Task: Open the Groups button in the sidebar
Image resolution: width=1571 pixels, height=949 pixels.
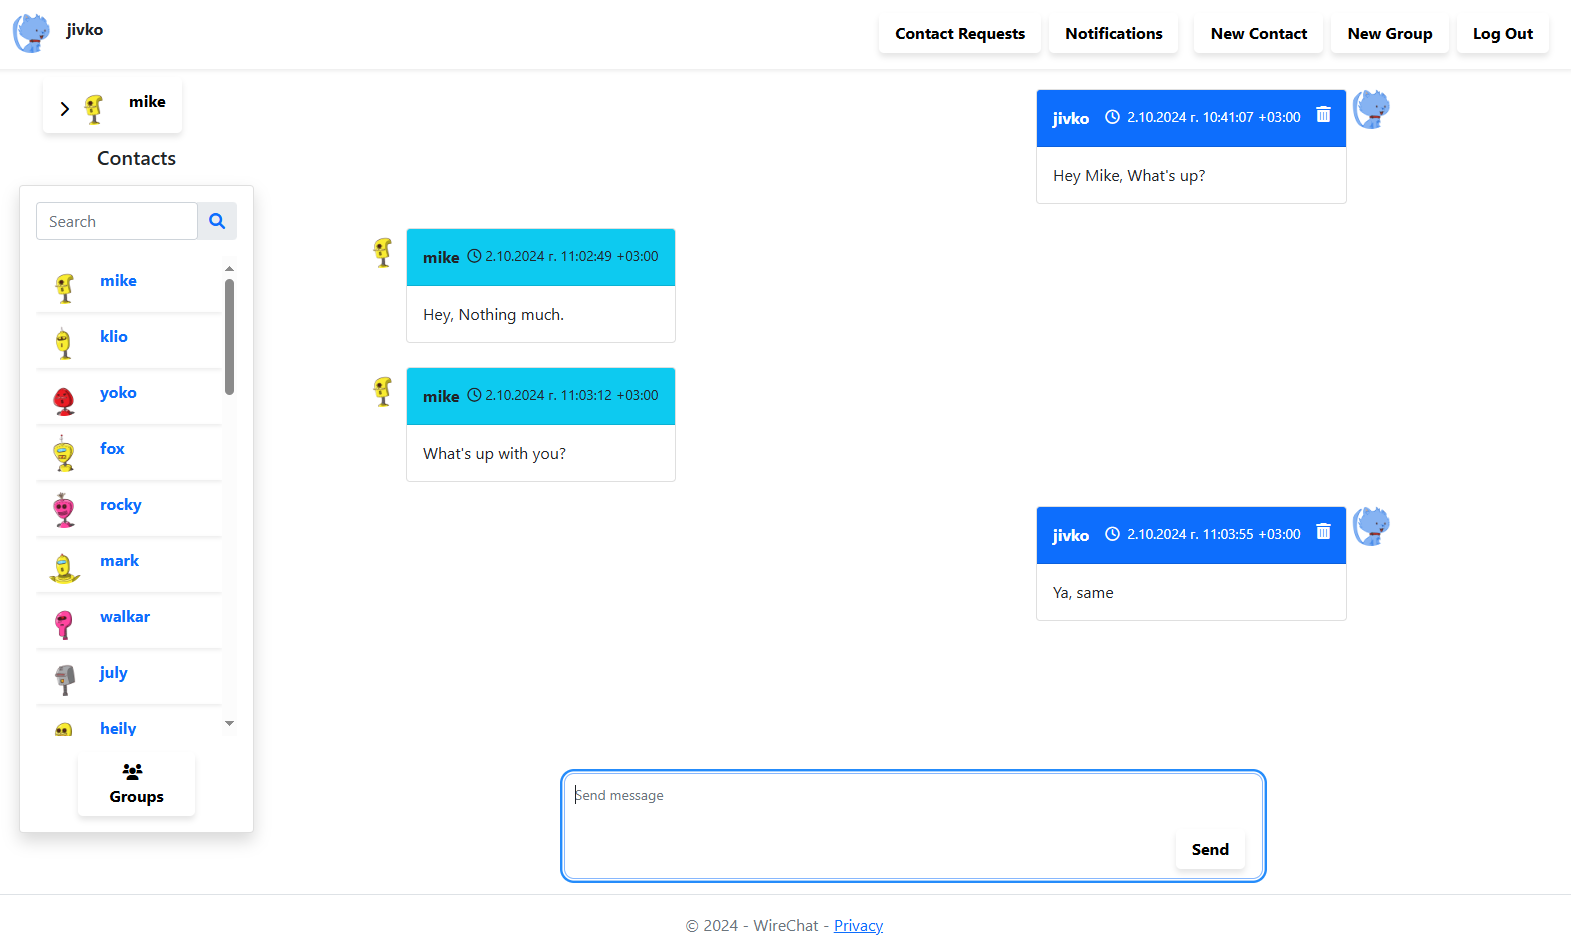Action: click(136, 785)
